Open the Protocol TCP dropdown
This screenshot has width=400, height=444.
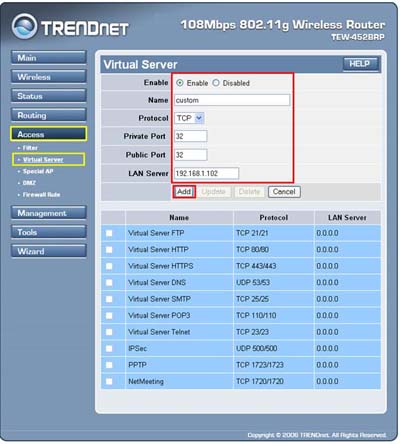click(189, 118)
